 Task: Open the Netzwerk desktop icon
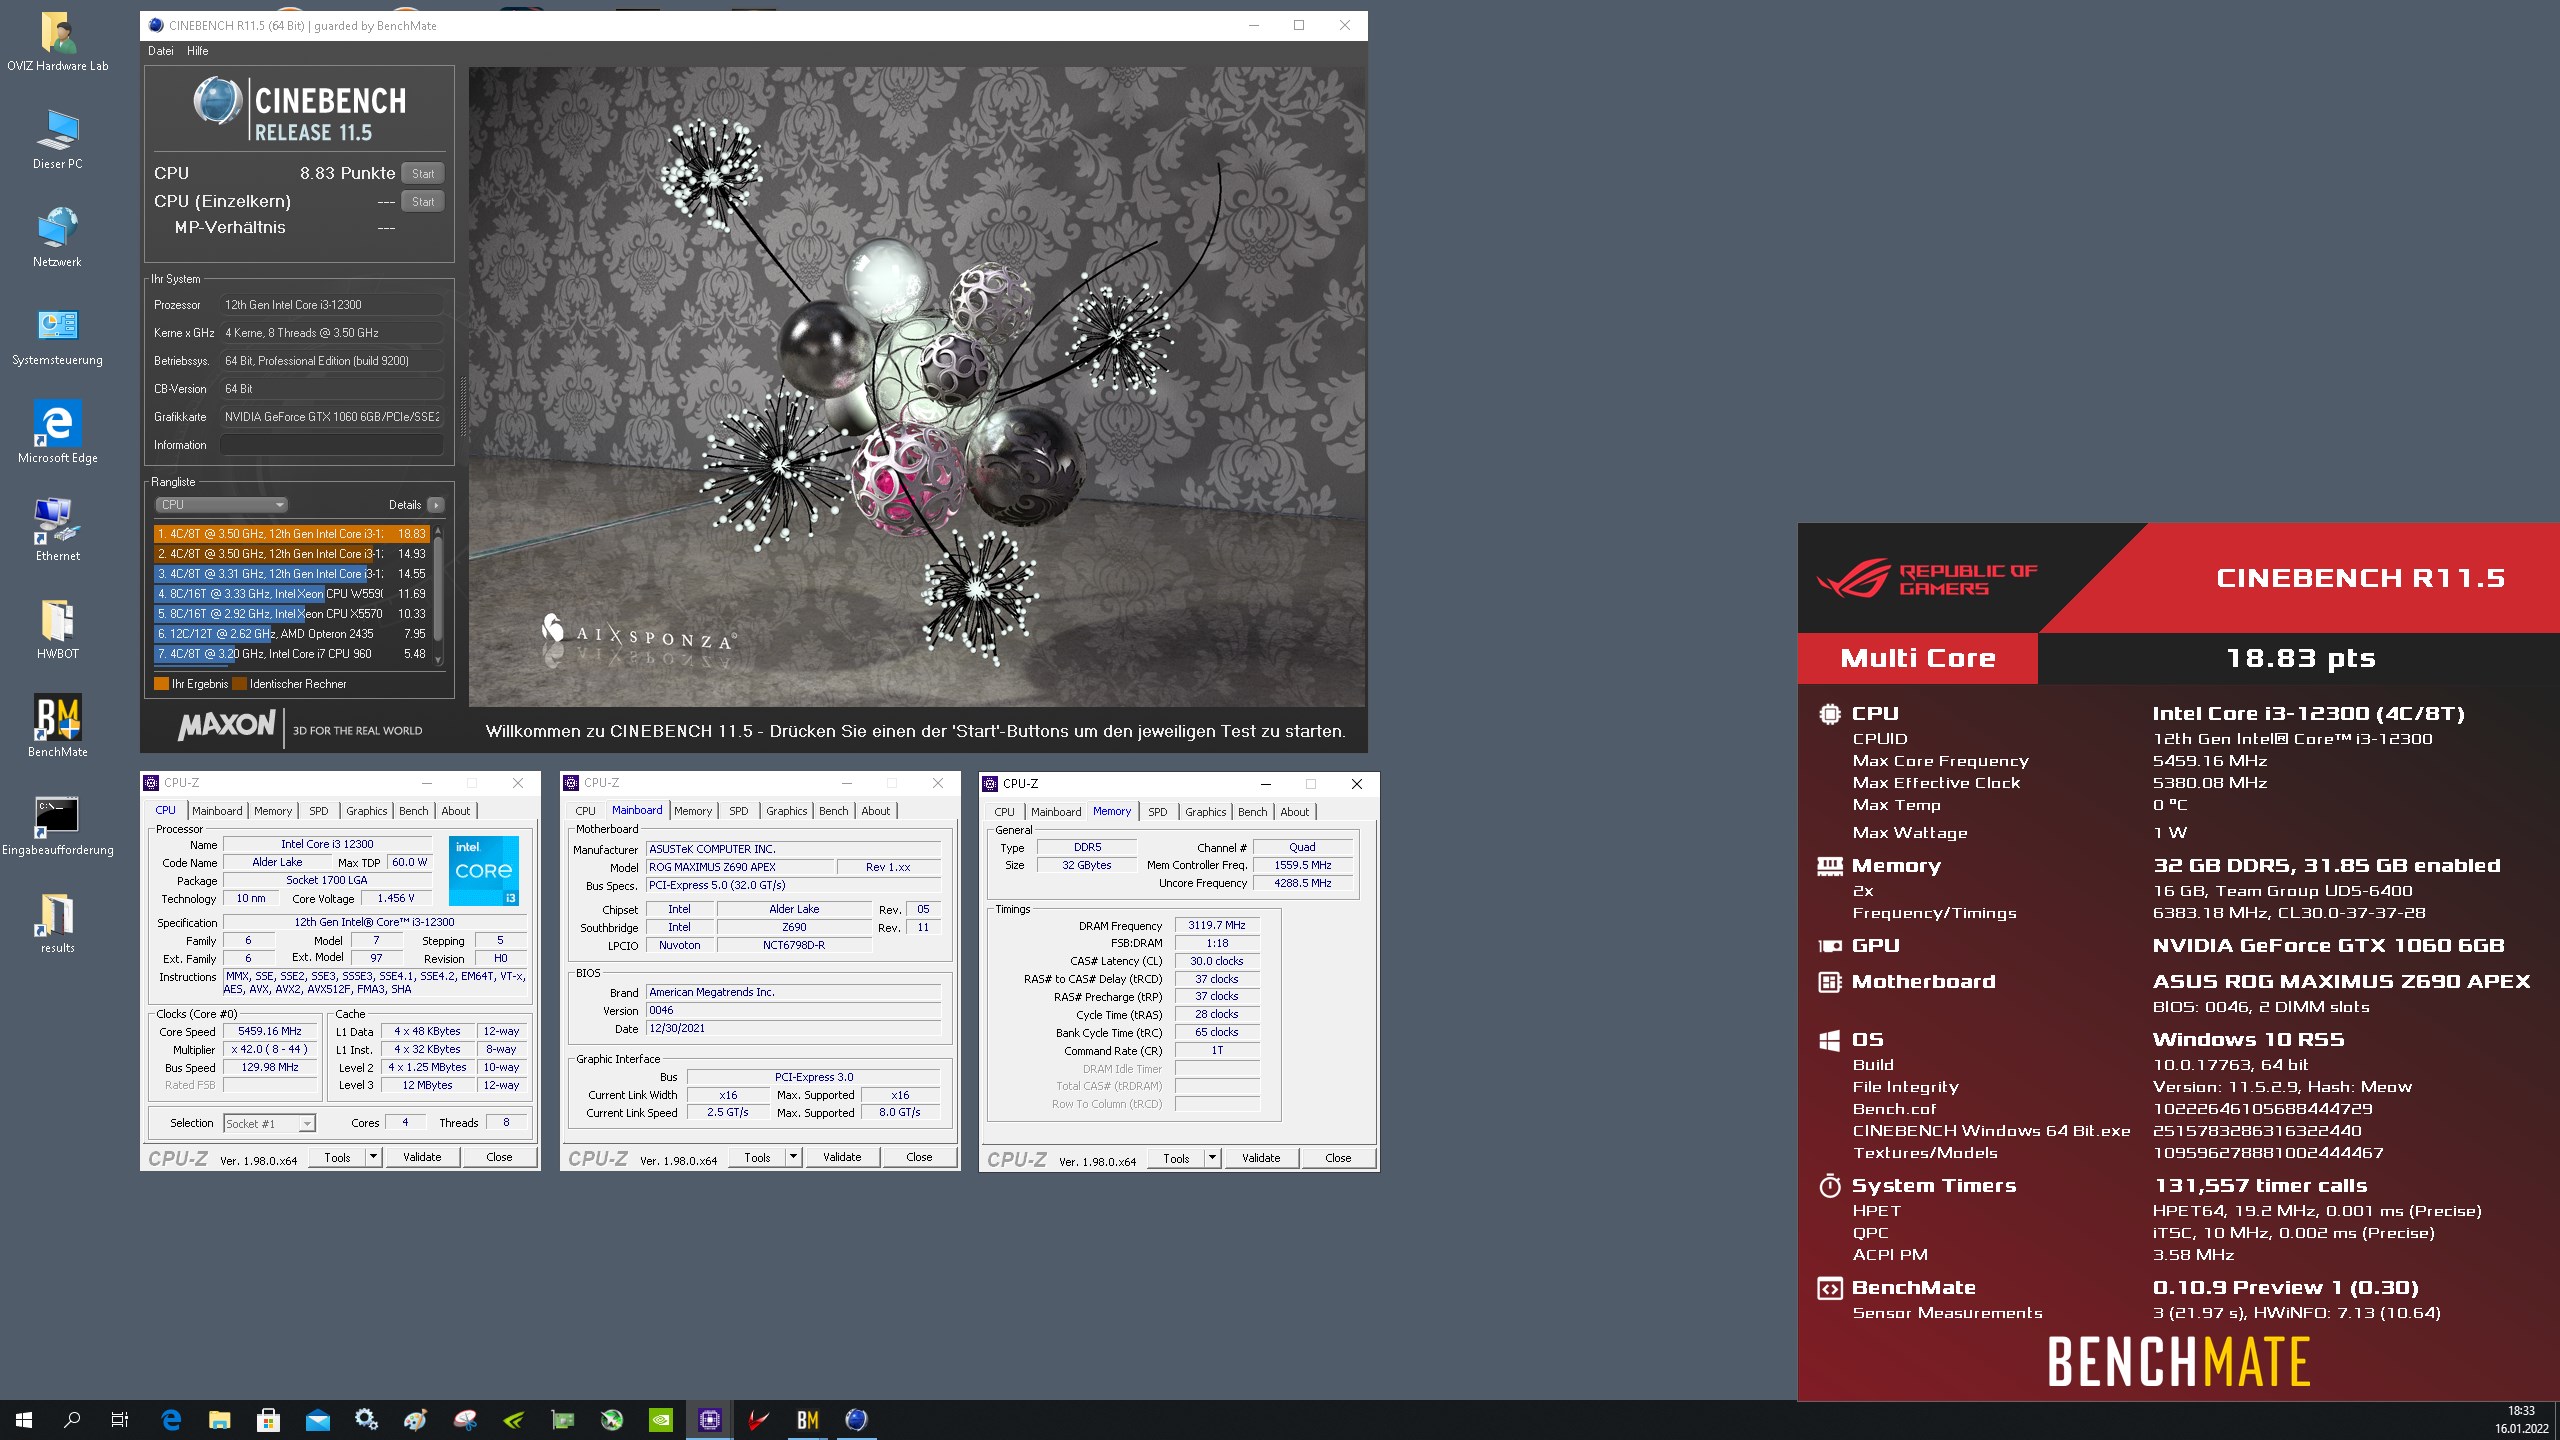pyautogui.click(x=57, y=238)
